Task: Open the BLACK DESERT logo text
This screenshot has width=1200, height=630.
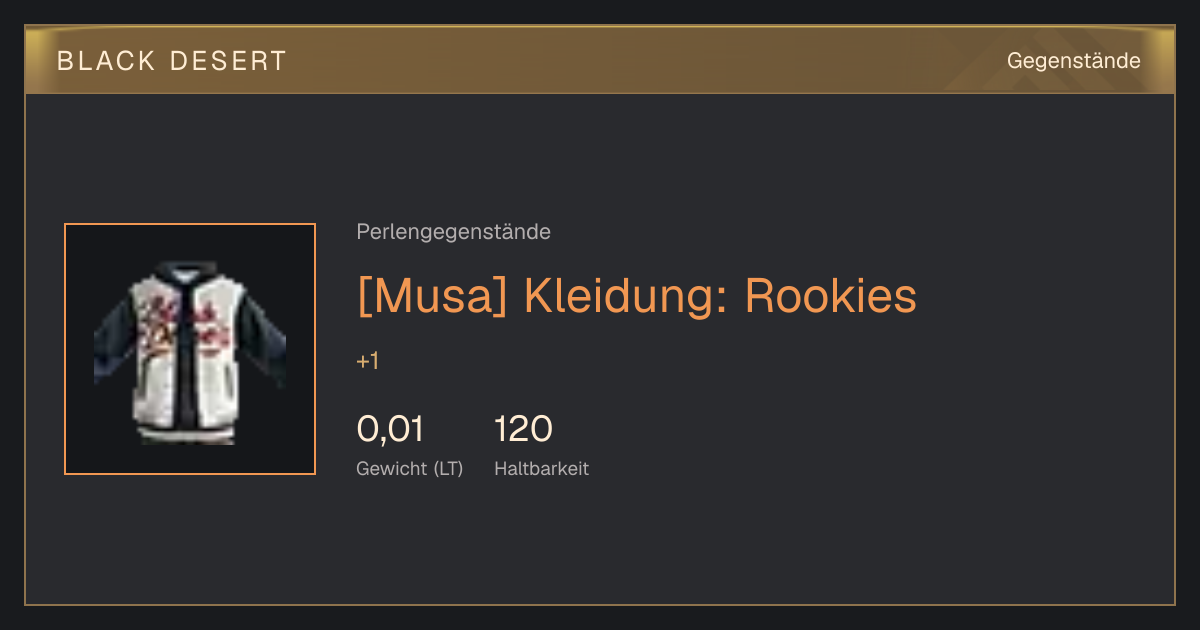Action: [x=171, y=61]
